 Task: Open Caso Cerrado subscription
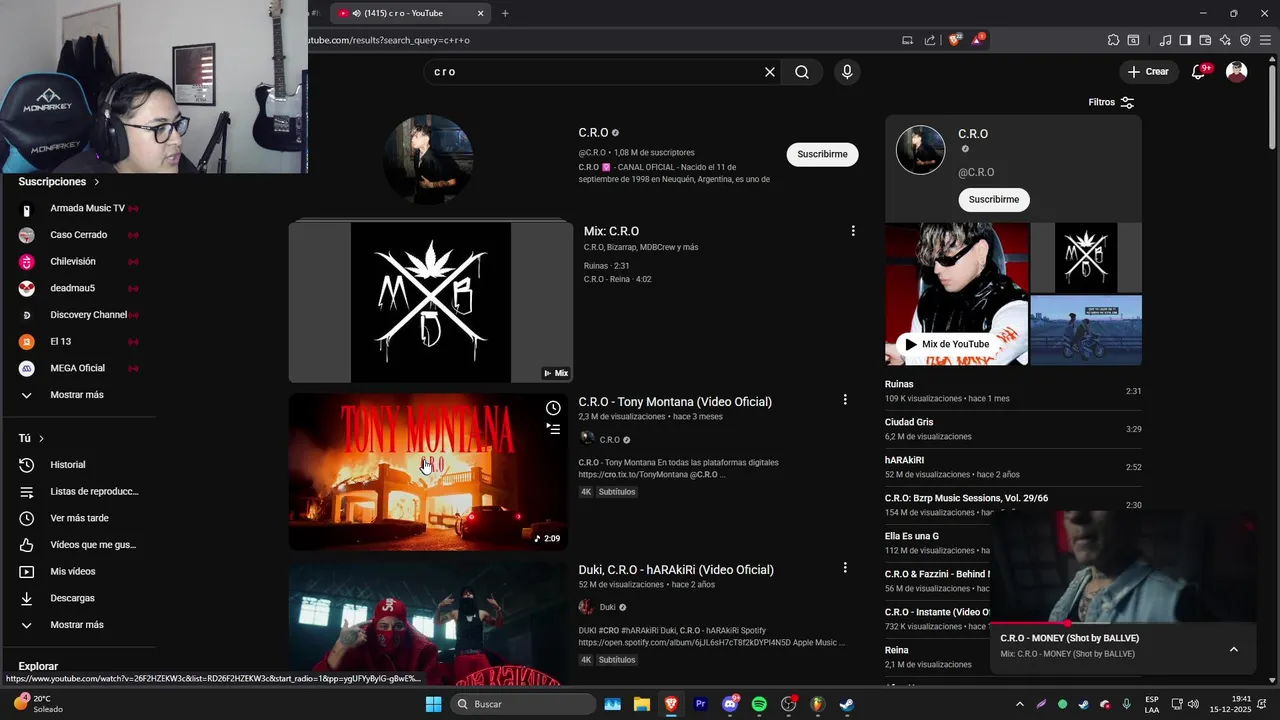click(x=78, y=235)
